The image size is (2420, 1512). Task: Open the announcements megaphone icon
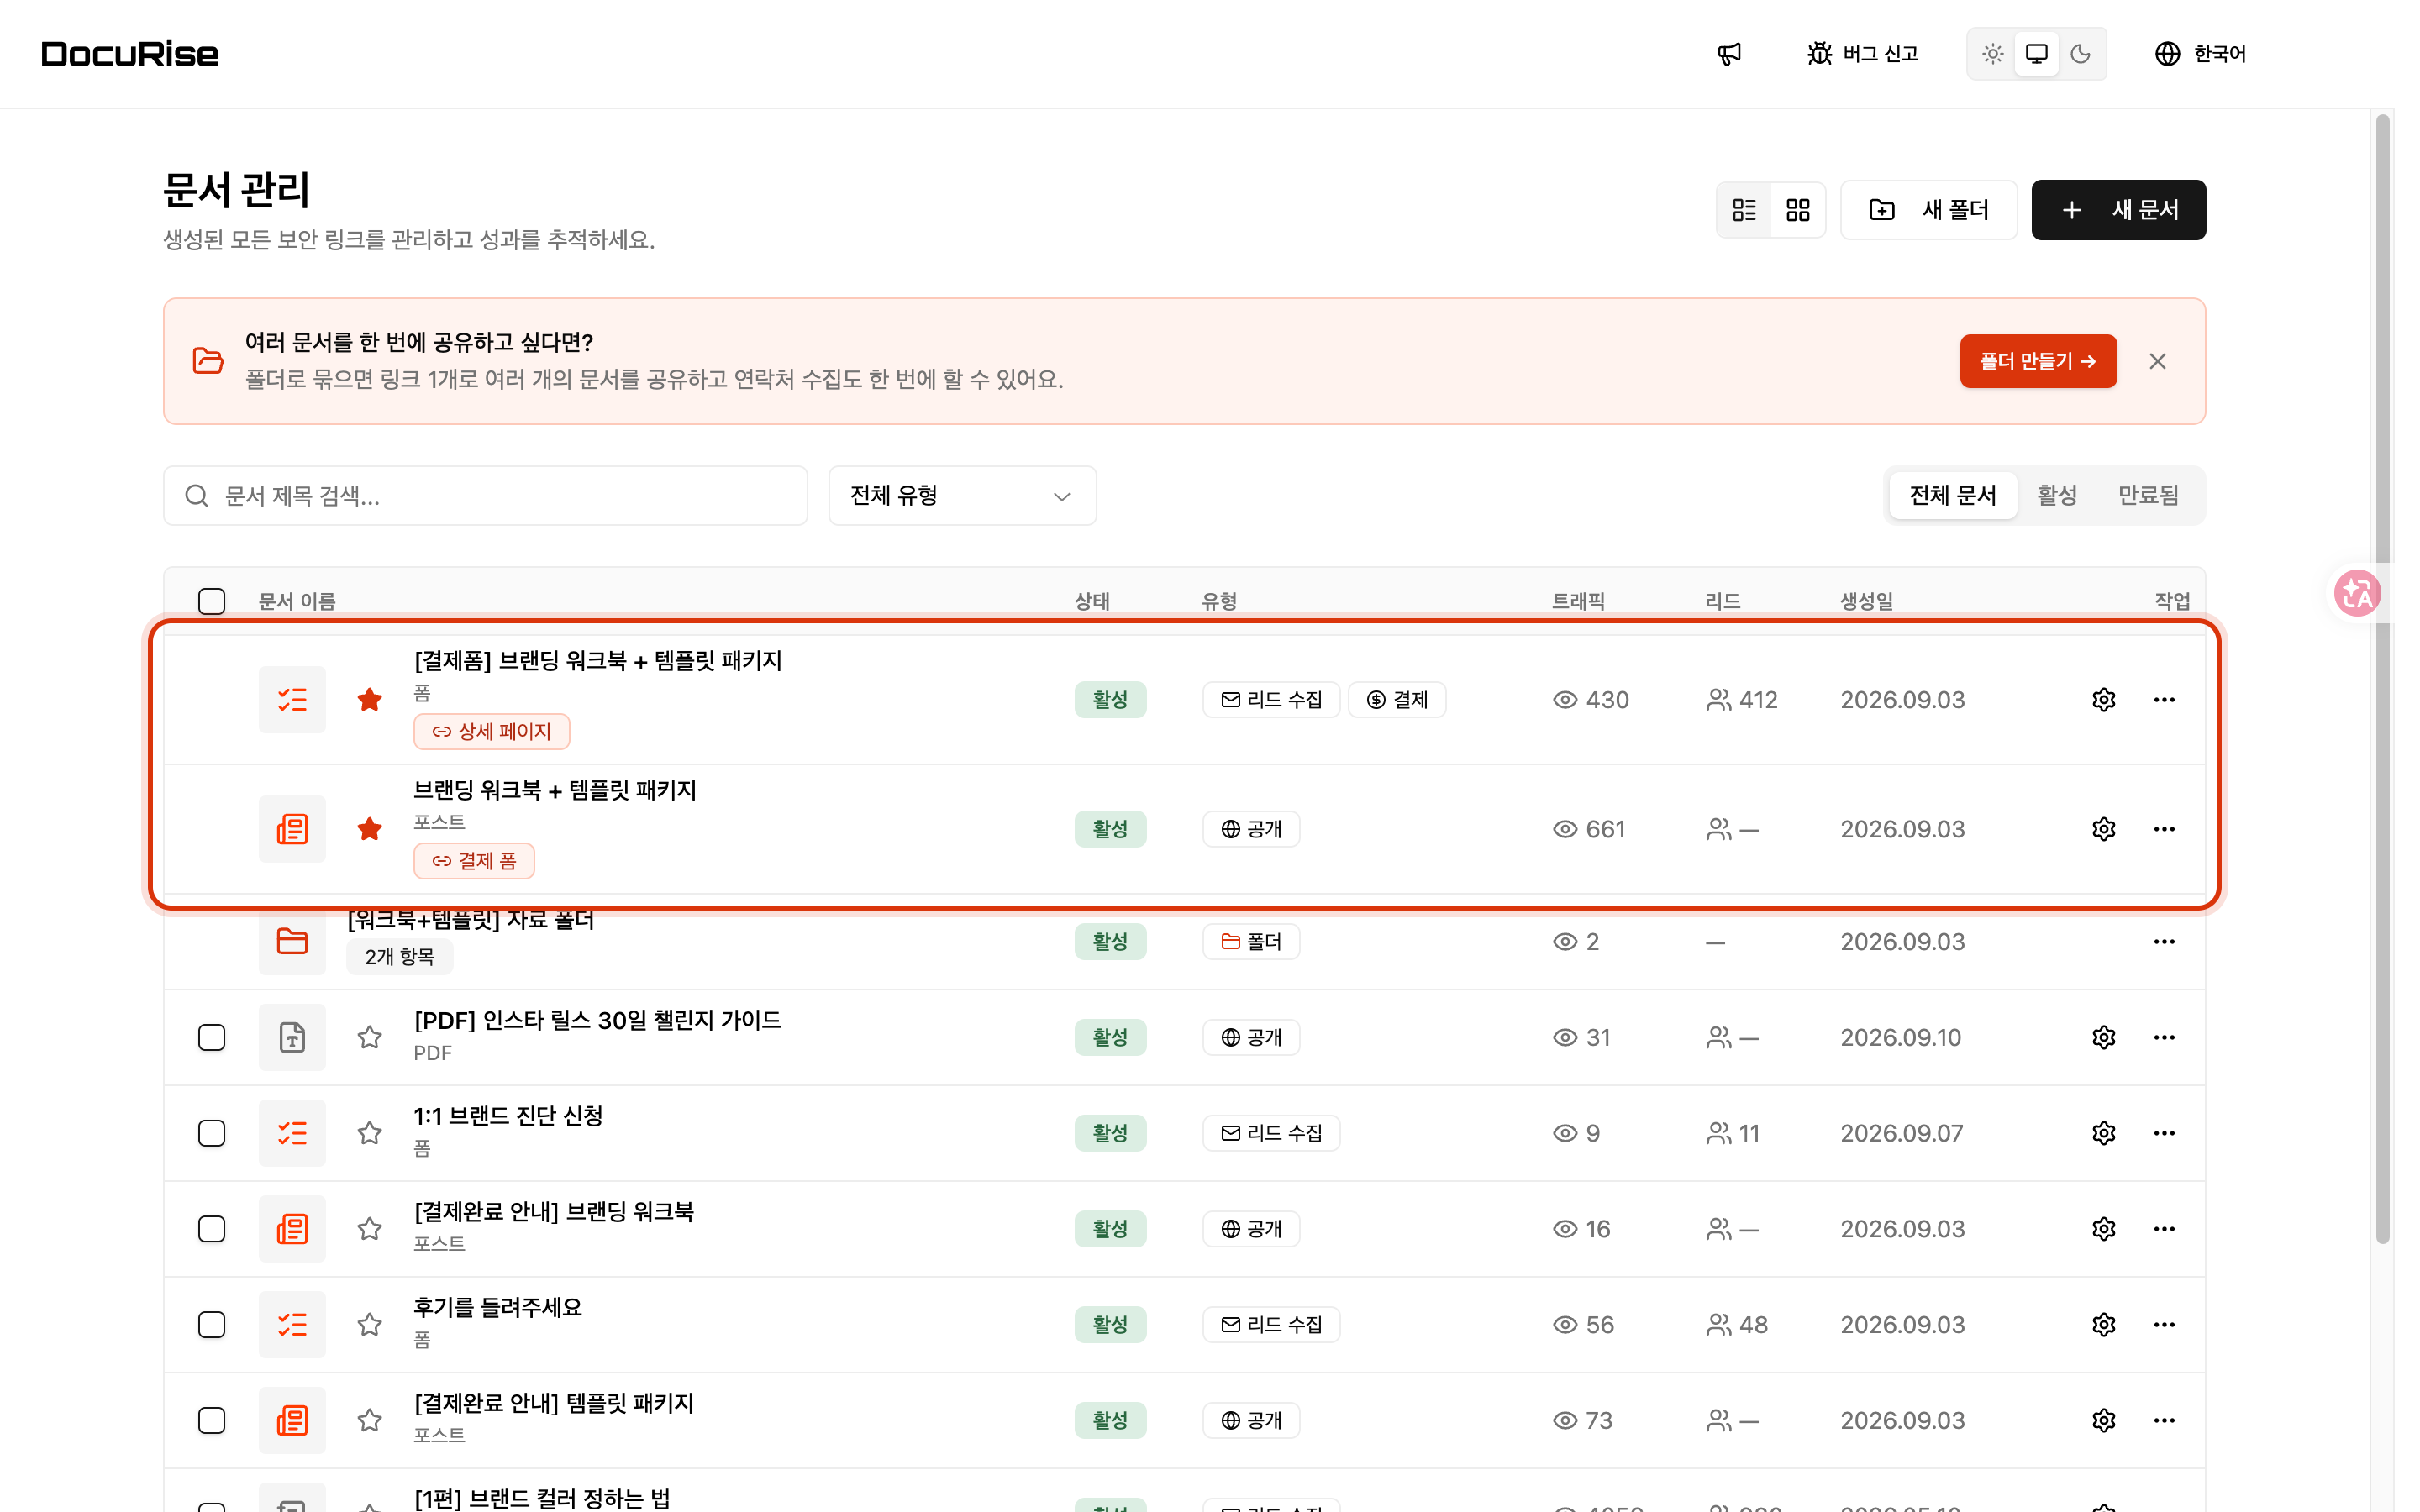1729,54
